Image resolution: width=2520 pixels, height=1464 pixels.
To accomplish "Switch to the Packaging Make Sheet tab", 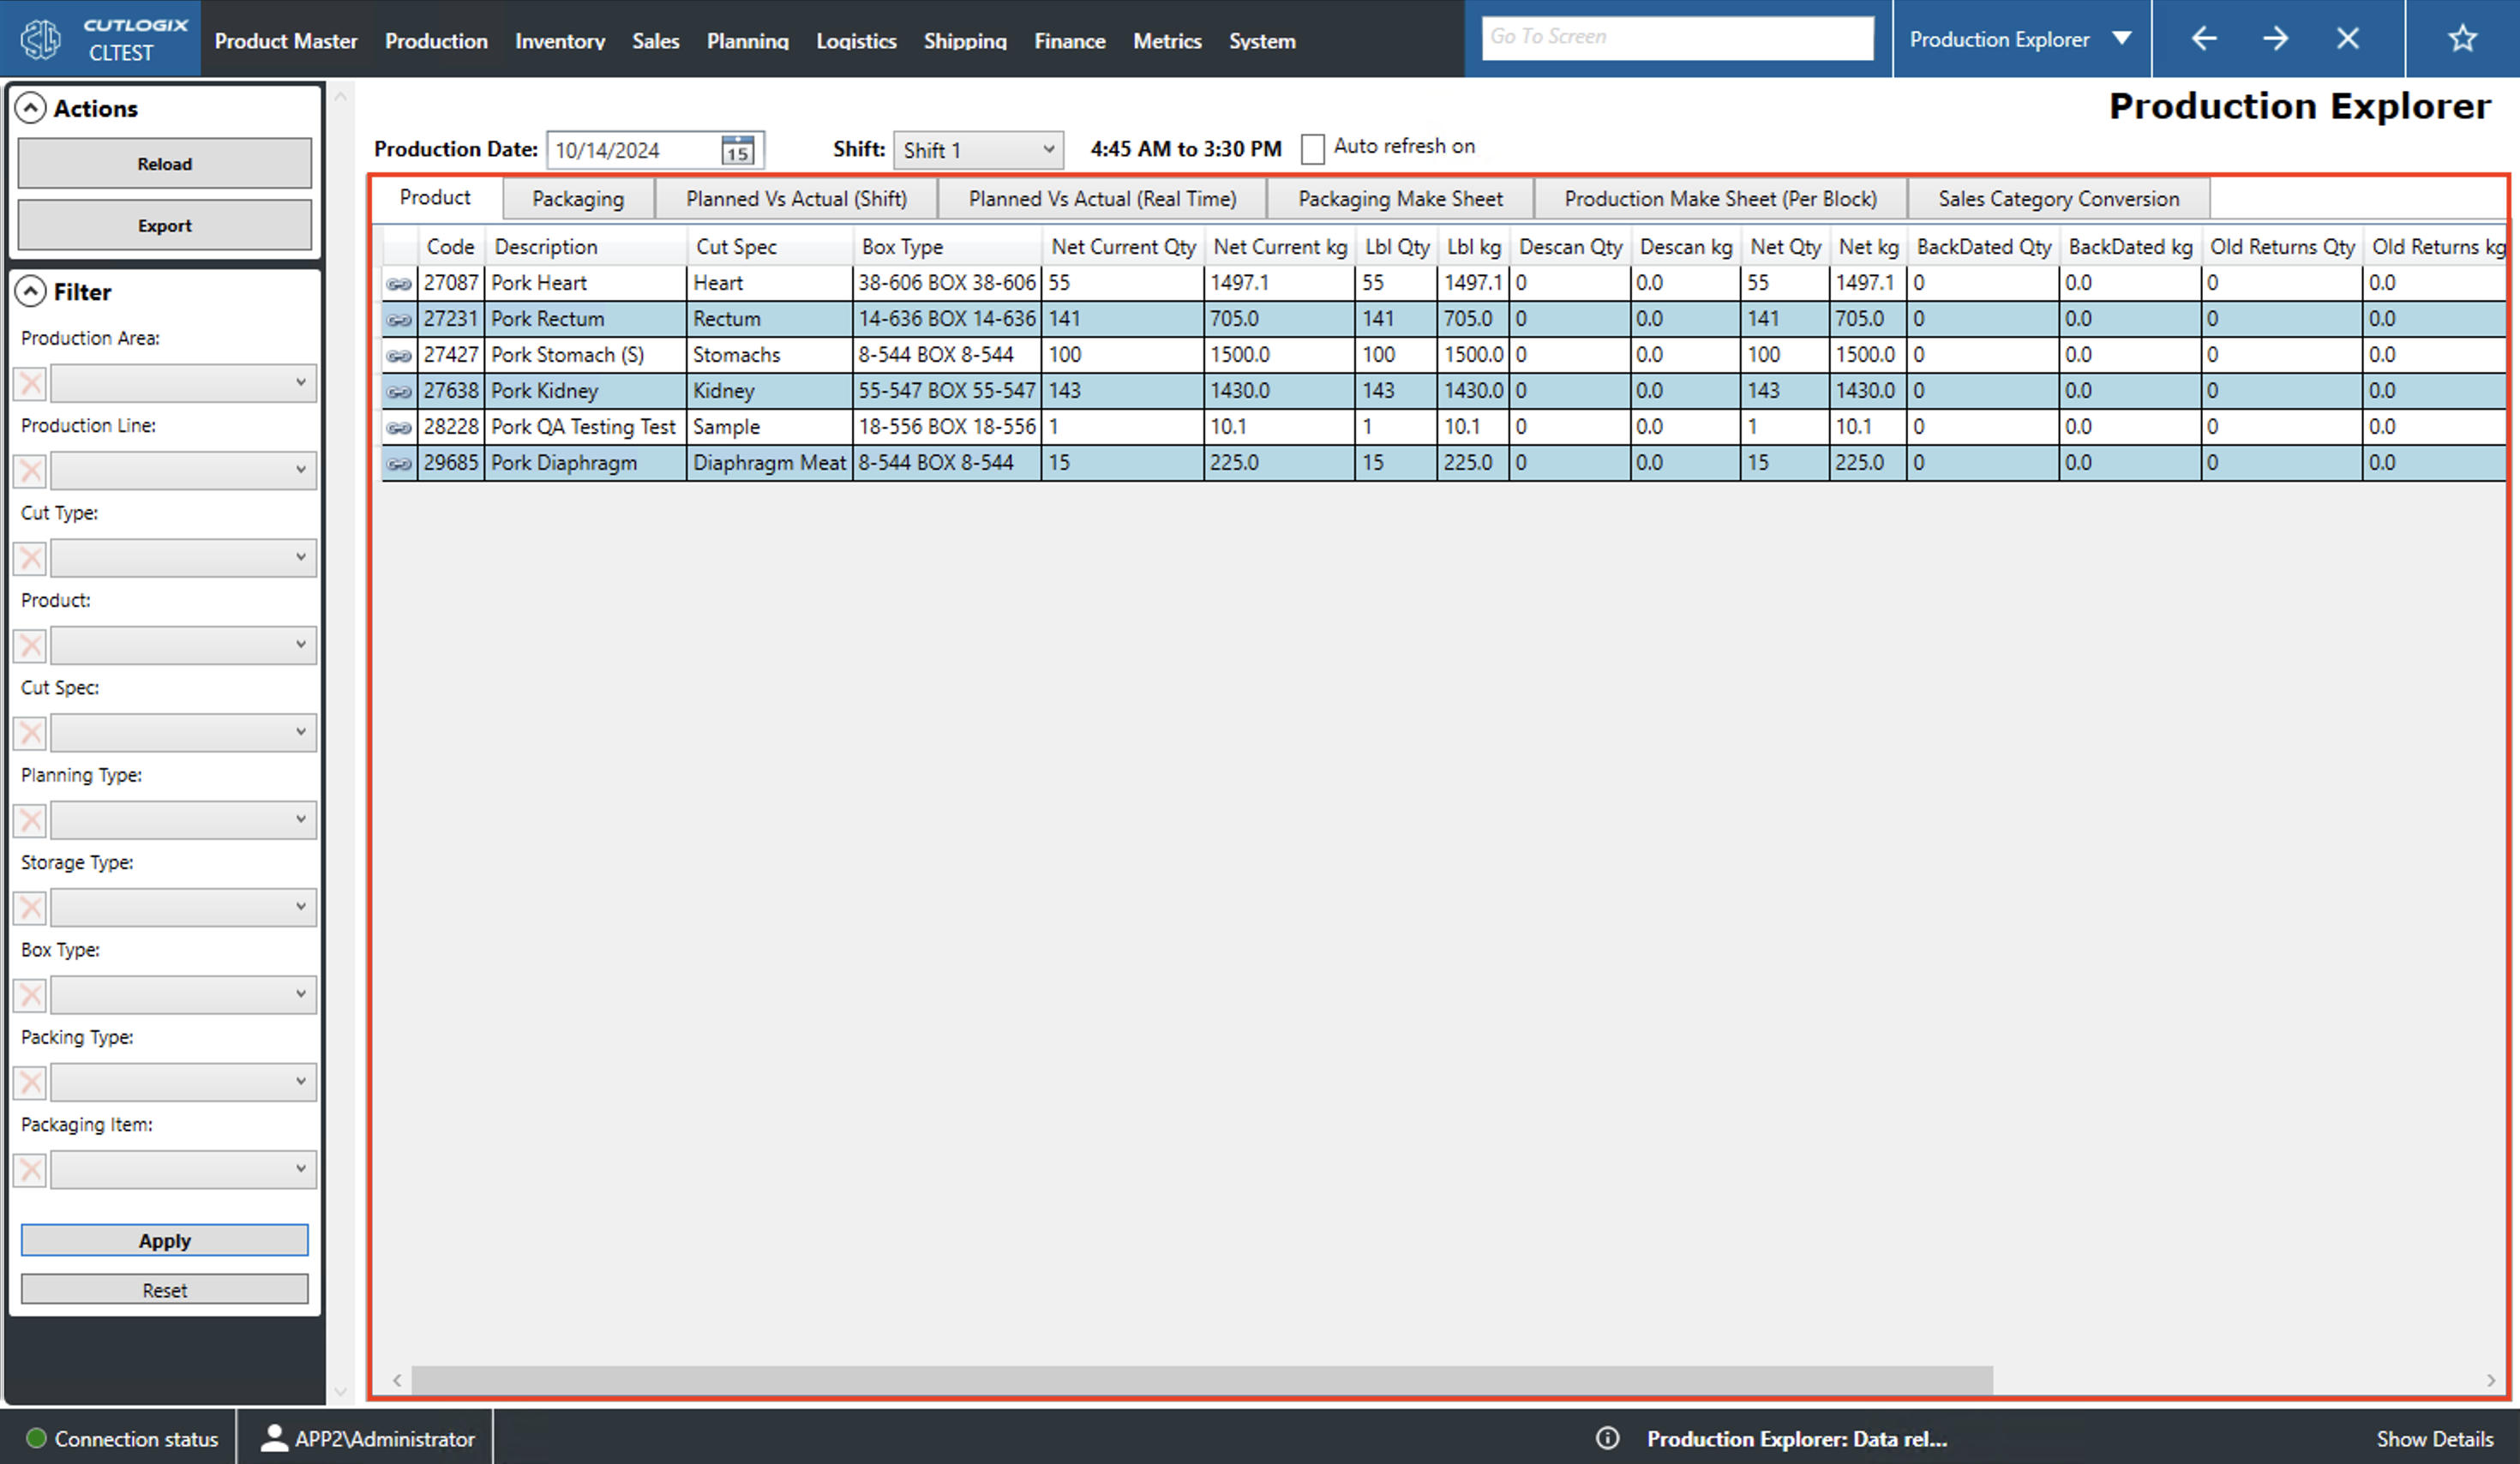I will coord(1399,198).
